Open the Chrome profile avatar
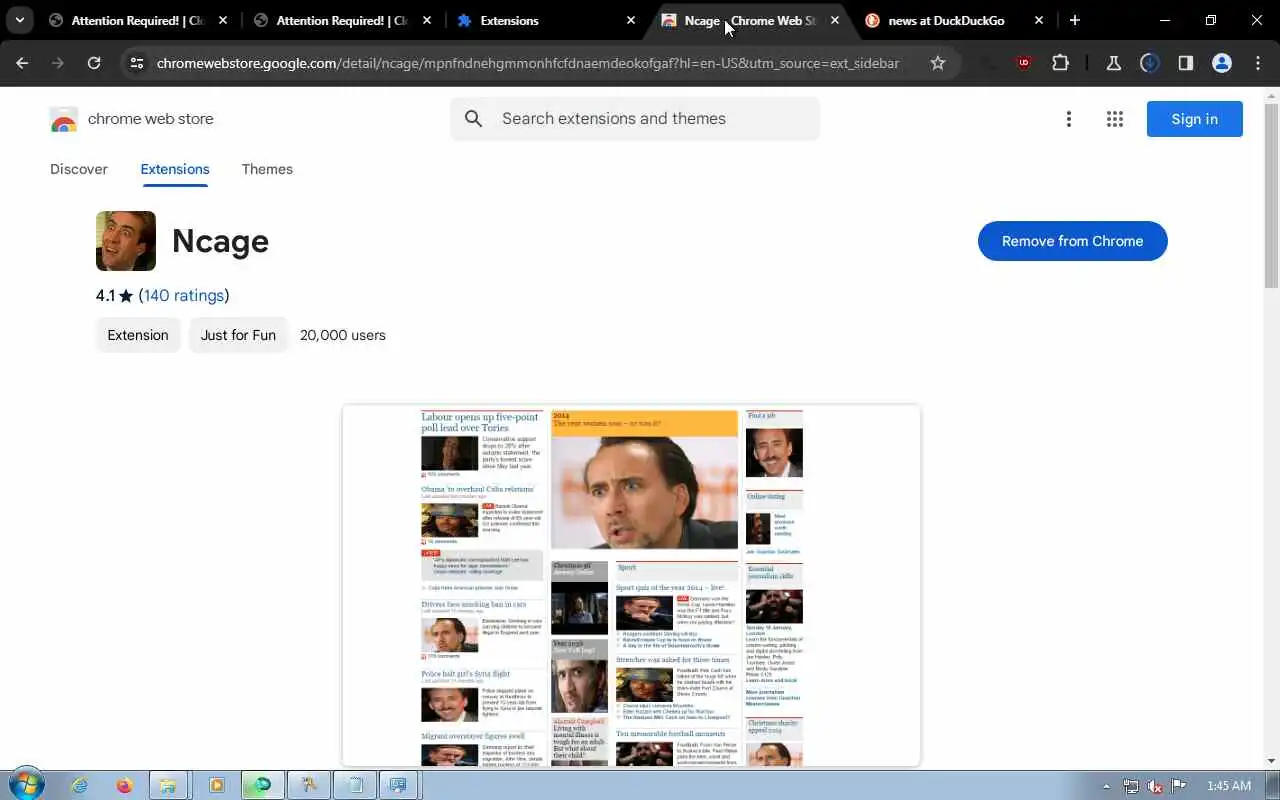This screenshot has height=800, width=1280. tap(1221, 63)
